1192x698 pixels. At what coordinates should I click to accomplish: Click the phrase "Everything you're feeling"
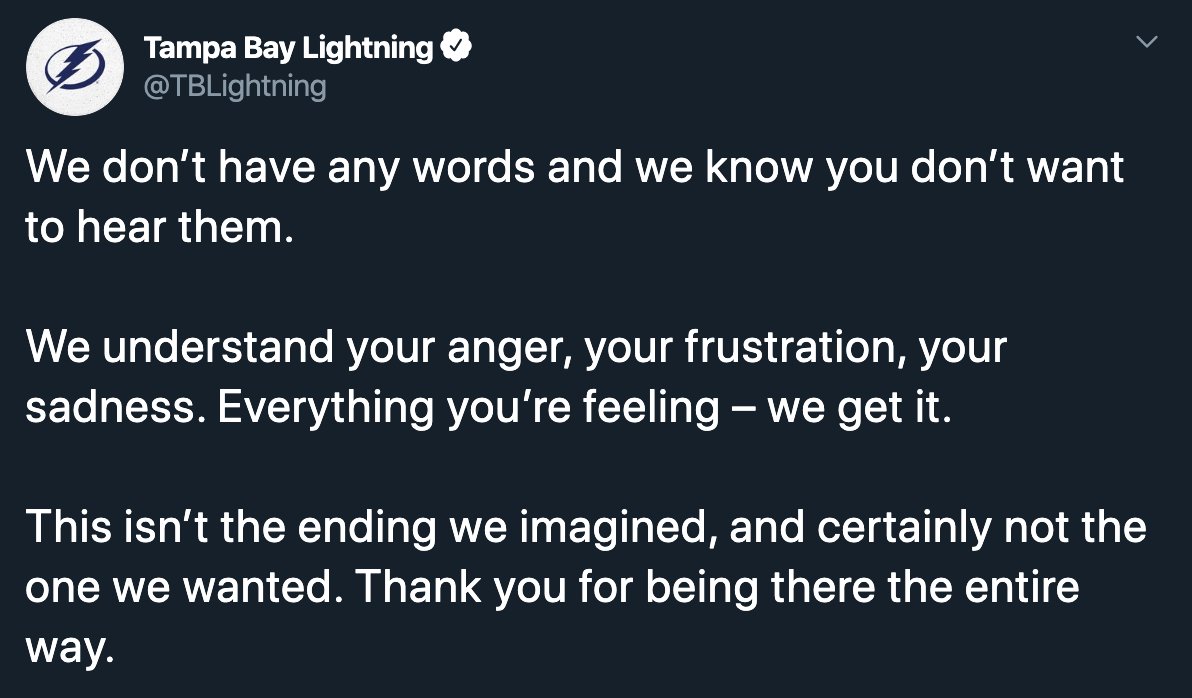click(x=468, y=408)
